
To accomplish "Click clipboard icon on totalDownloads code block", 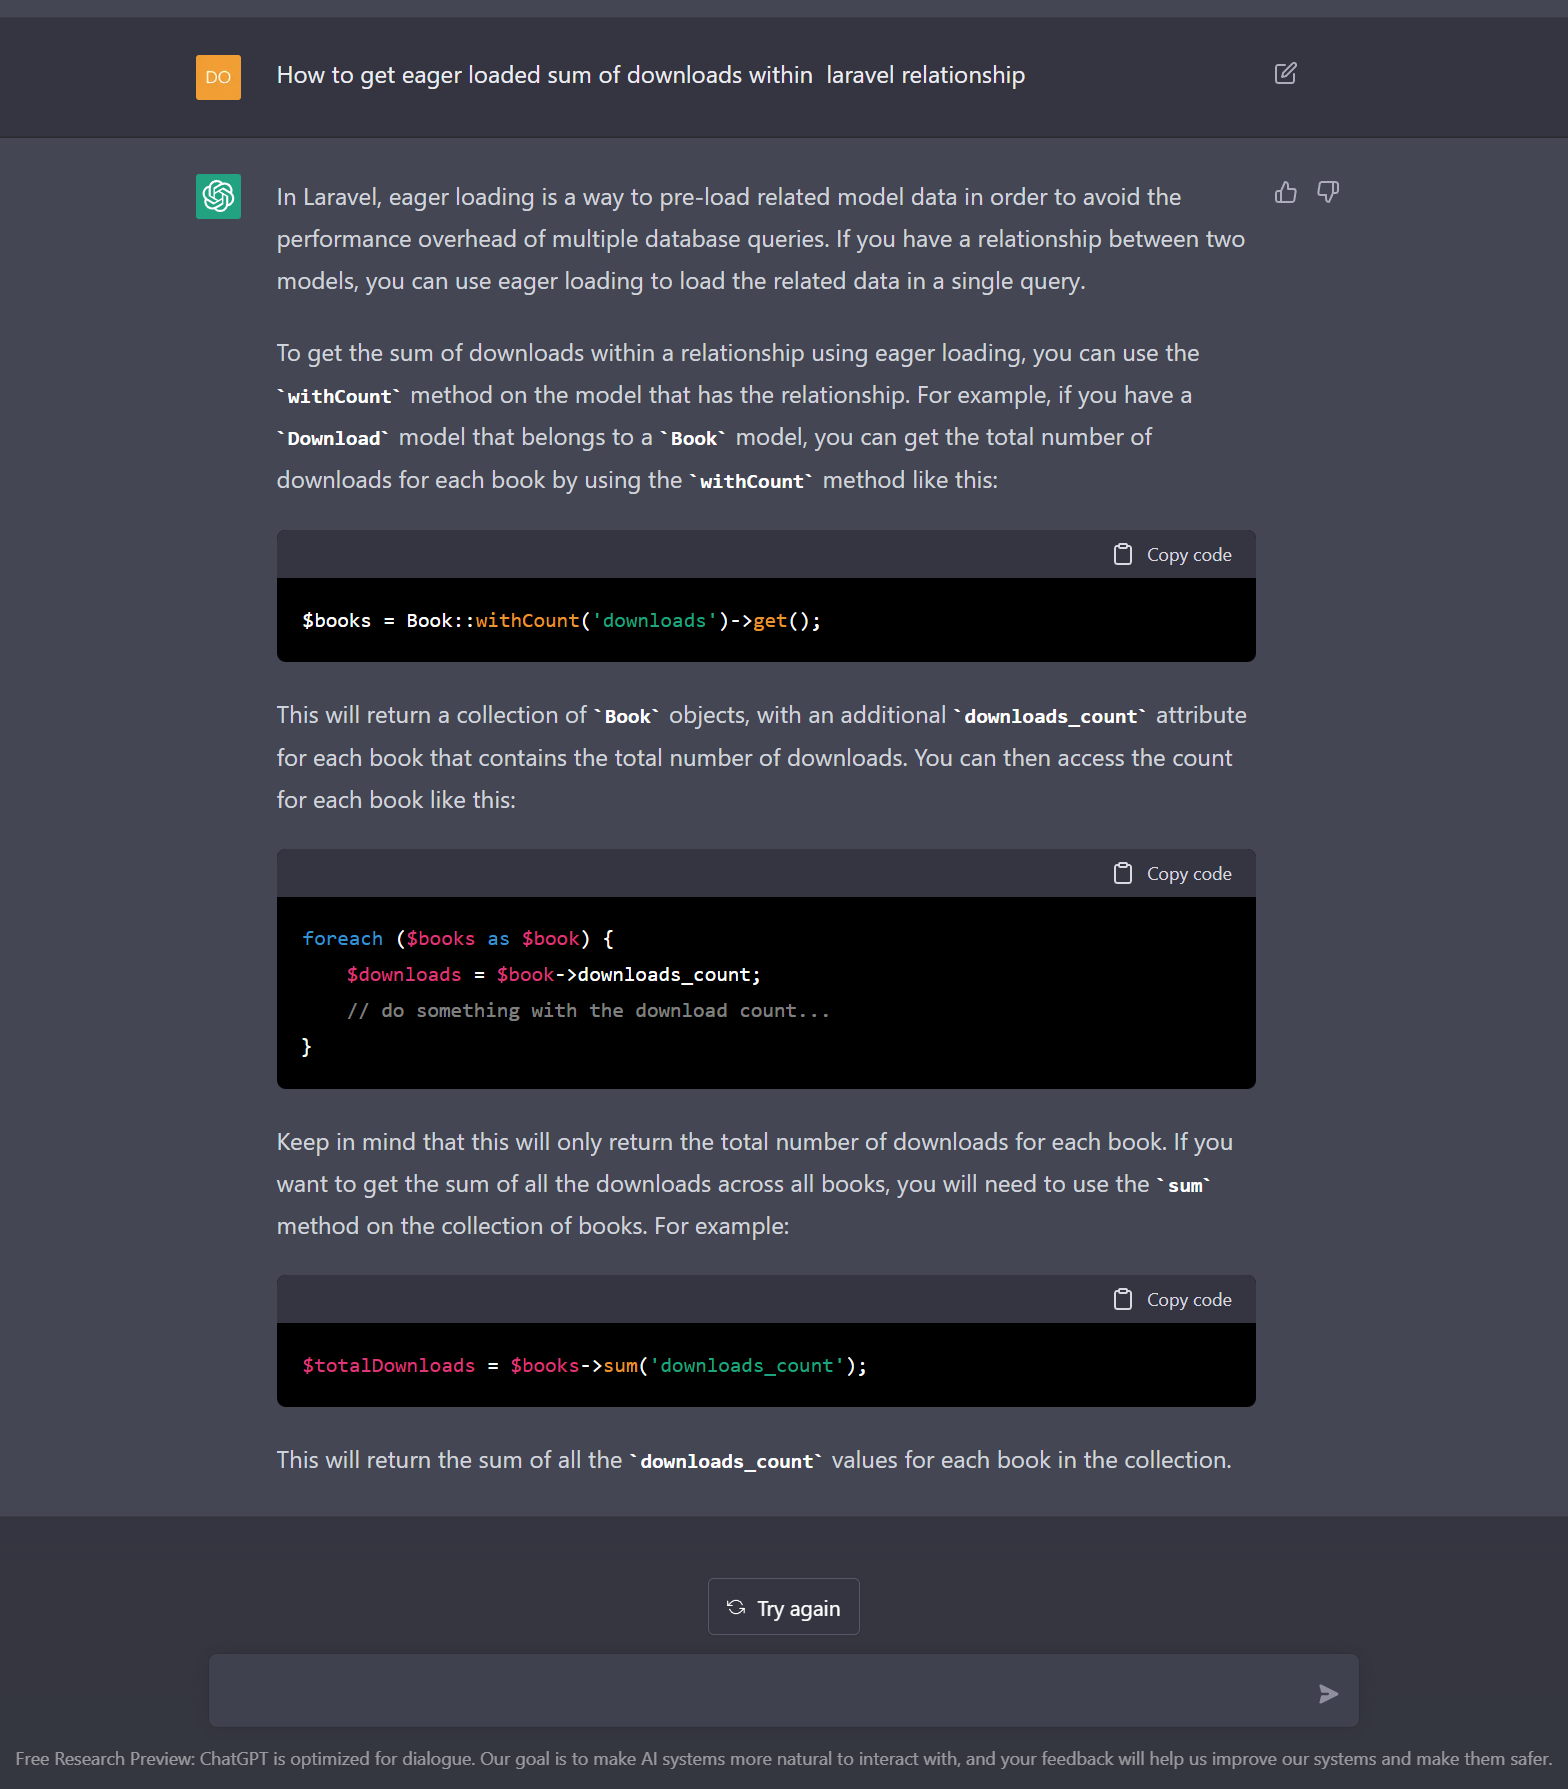I will coord(1123,1299).
